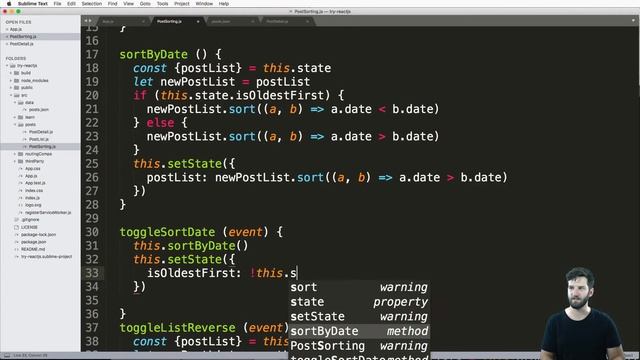The height and width of the screenshot is (360, 640).
Task: Click the learn folder icon
Action: point(21,117)
